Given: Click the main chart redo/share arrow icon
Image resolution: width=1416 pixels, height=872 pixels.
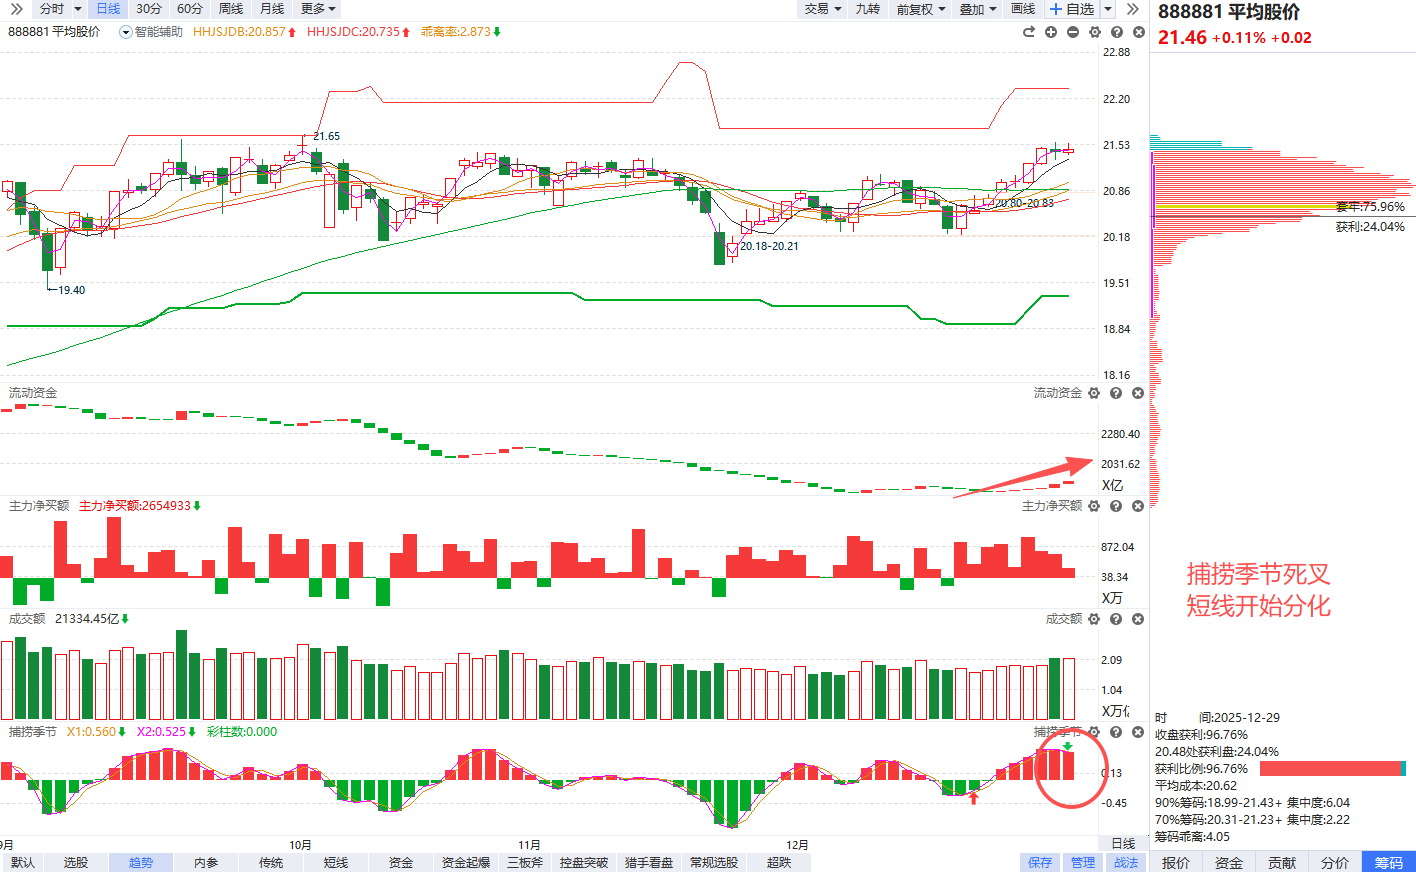Looking at the screenshot, I should coord(1029,32).
